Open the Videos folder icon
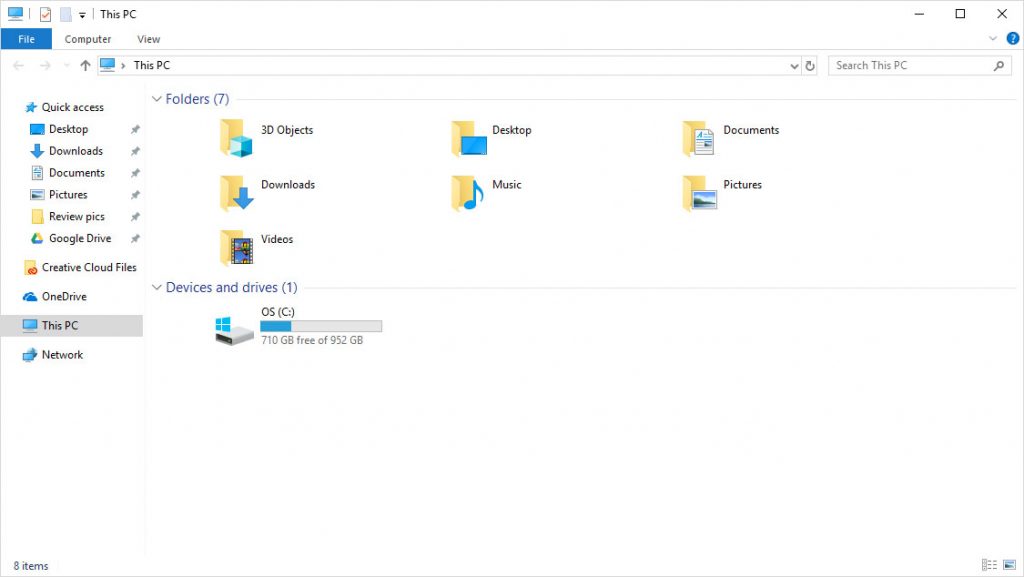 [x=236, y=247]
